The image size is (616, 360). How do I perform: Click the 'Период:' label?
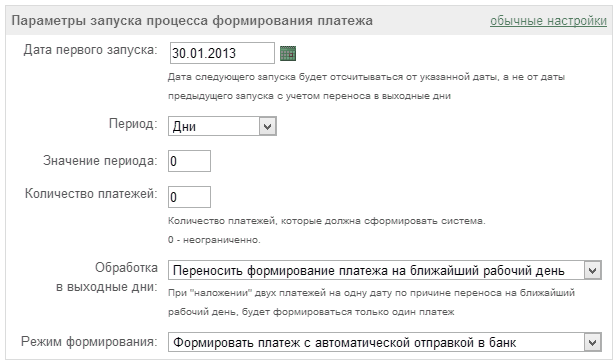click(x=133, y=124)
